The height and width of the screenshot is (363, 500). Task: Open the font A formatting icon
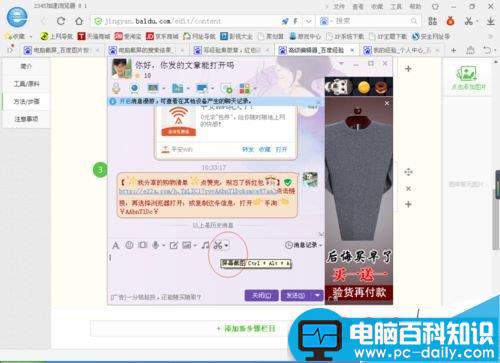click(x=115, y=246)
